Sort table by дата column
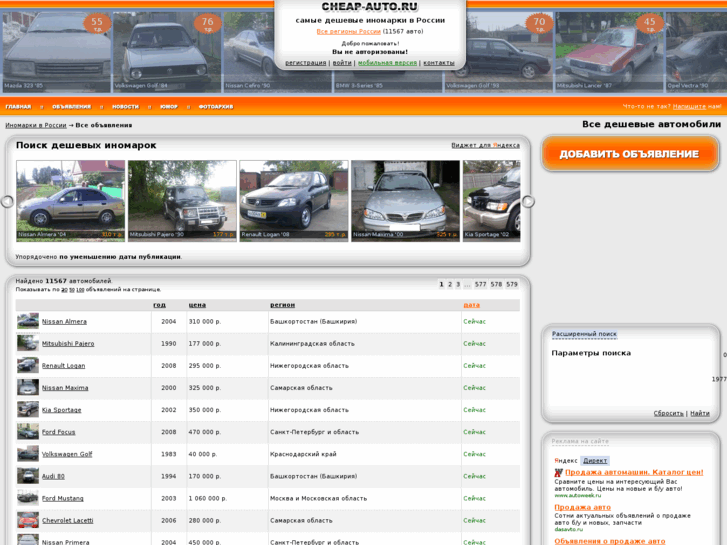This screenshot has width=727, height=545. pyautogui.click(x=472, y=305)
